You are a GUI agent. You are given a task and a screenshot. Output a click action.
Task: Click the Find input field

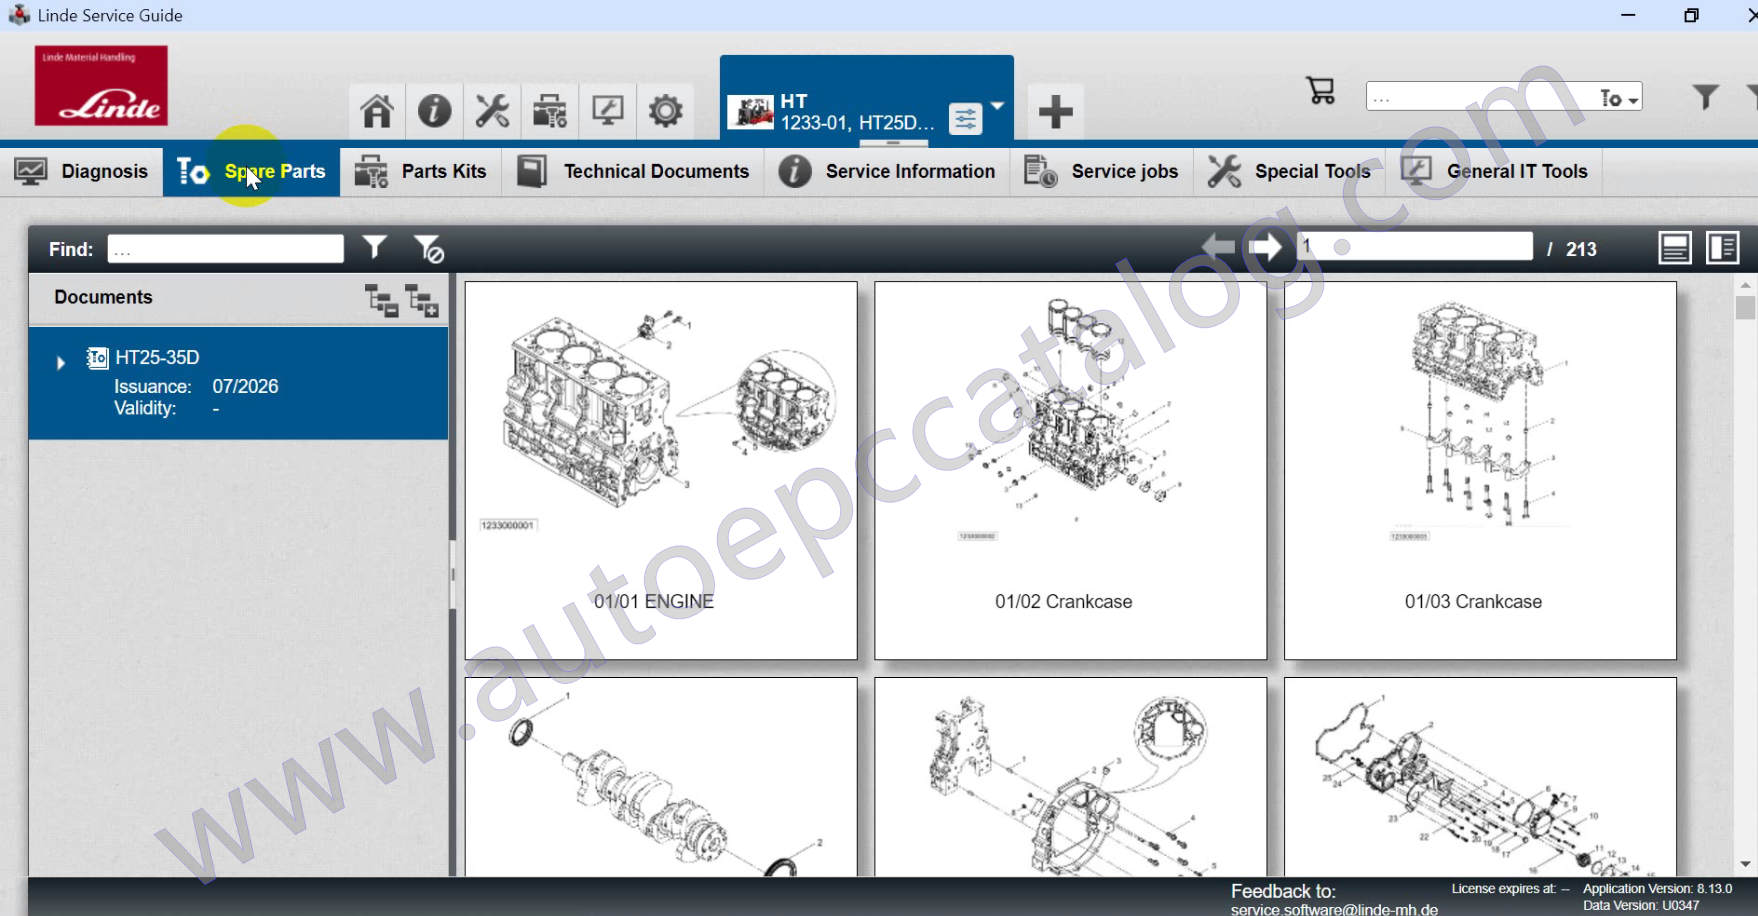click(x=226, y=249)
